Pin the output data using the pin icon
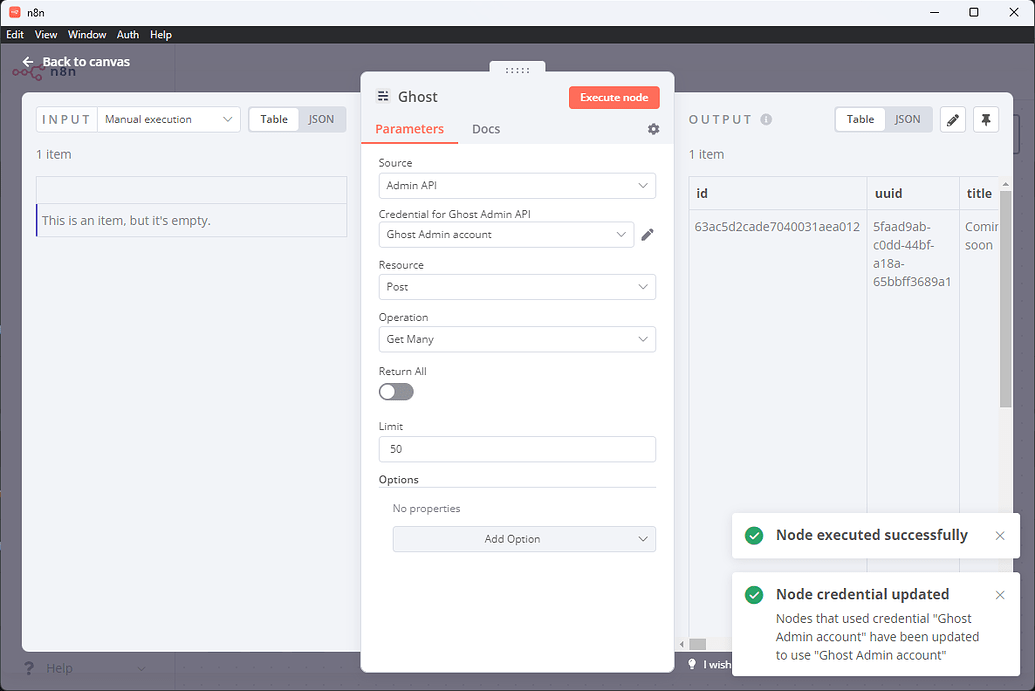The width and height of the screenshot is (1035, 691). (x=986, y=119)
